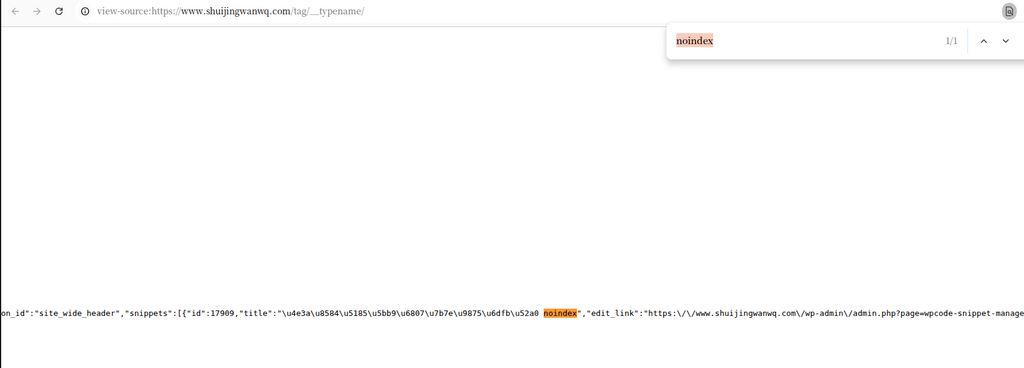The height and width of the screenshot is (368, 1024).
Task: Click the 1/1 match counter
Action: [x=952, y=41]
